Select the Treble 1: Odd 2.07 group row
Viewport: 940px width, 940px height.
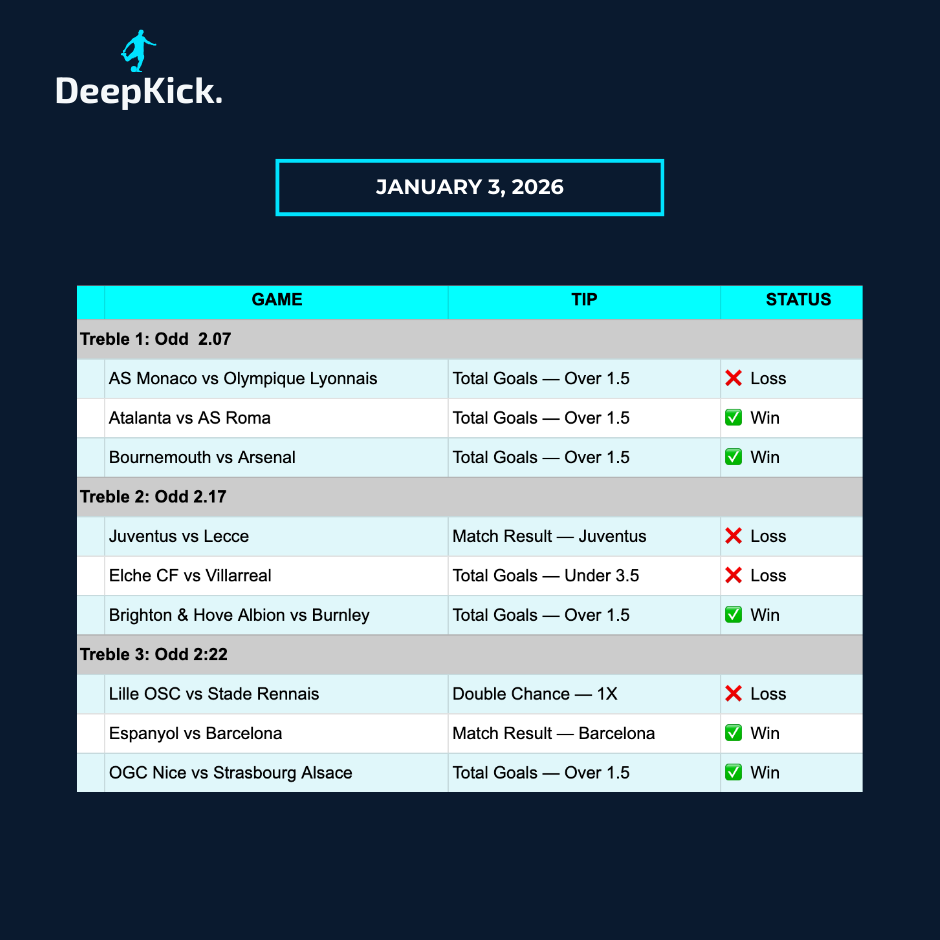pos(156,339)
